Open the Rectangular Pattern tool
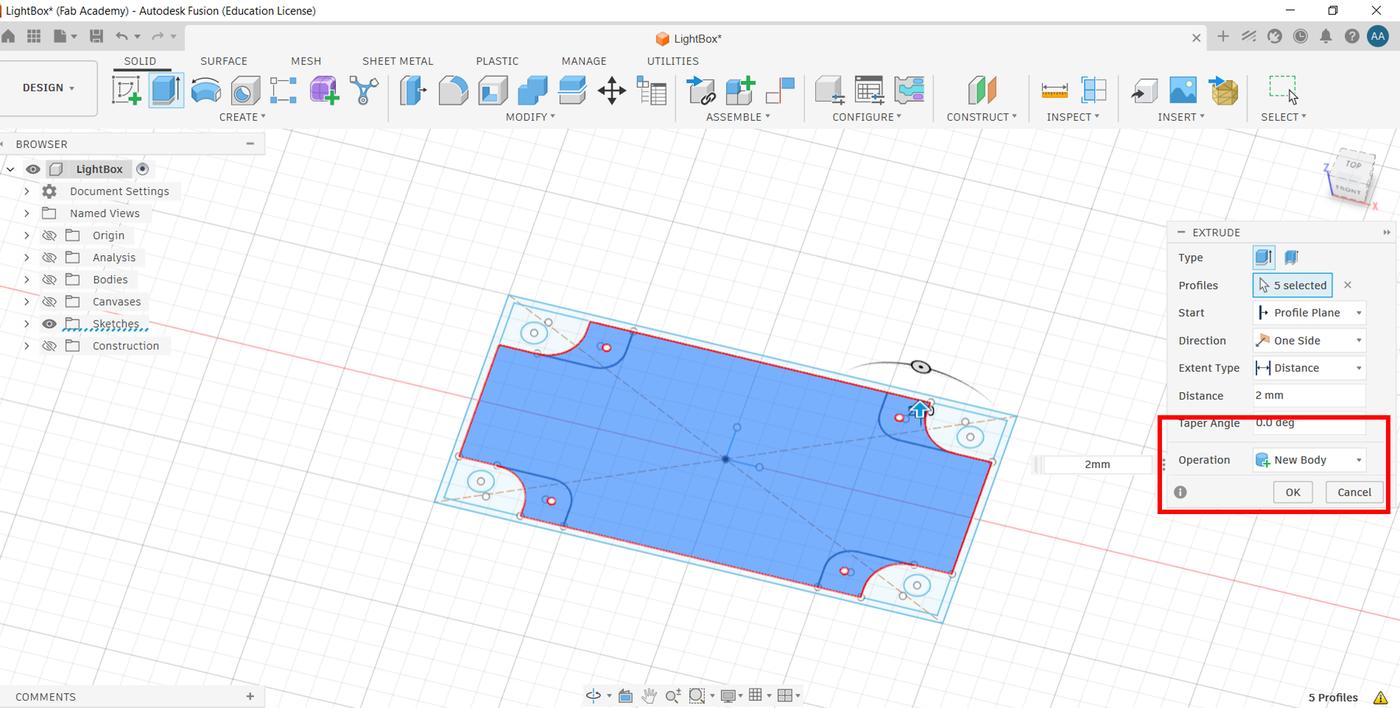The image size is (1400, 708). 284,91
